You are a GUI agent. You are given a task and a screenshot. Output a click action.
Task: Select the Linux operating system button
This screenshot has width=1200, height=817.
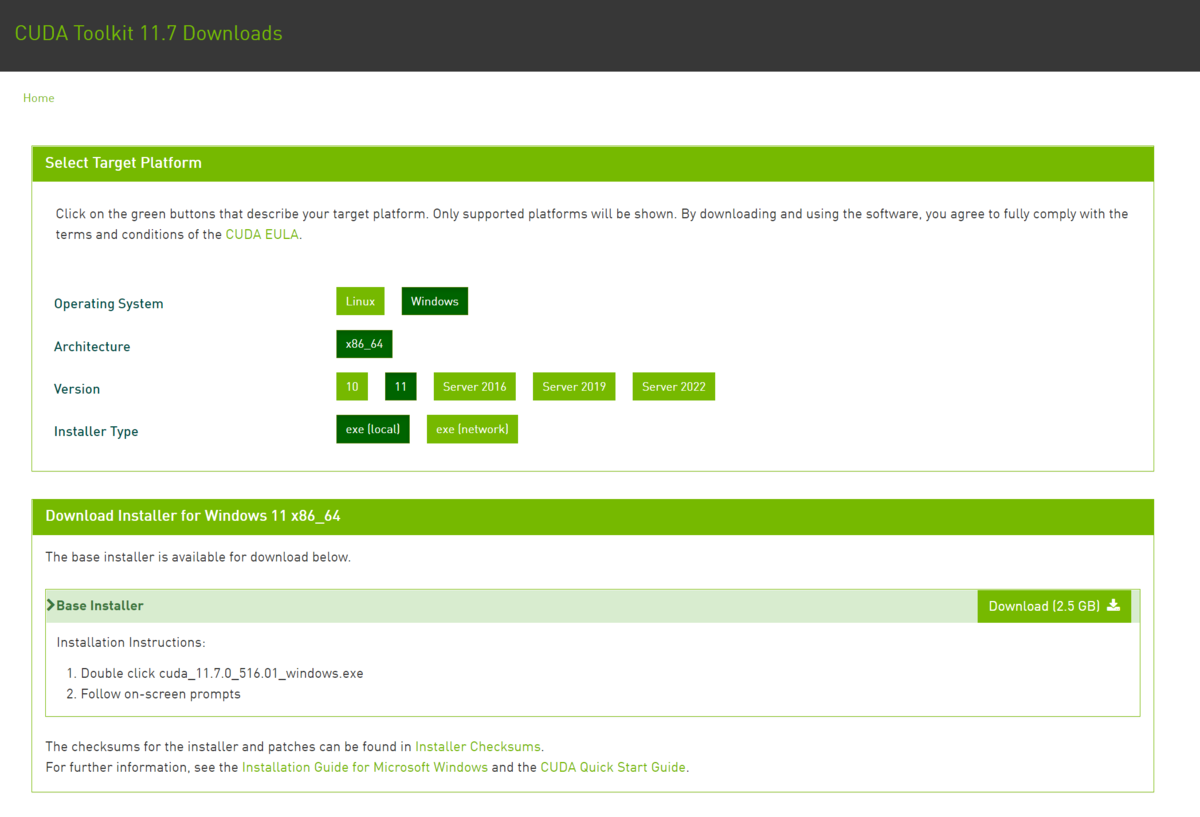360,301
